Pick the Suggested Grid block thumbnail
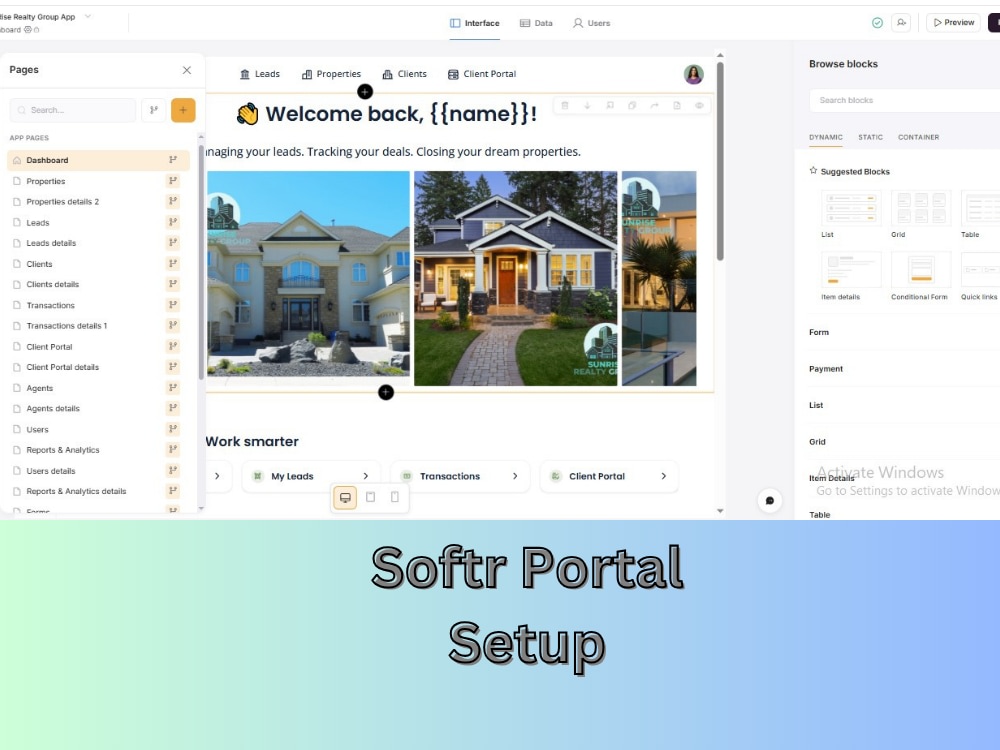Screen dimensions: 1000x750 point(921,209)
